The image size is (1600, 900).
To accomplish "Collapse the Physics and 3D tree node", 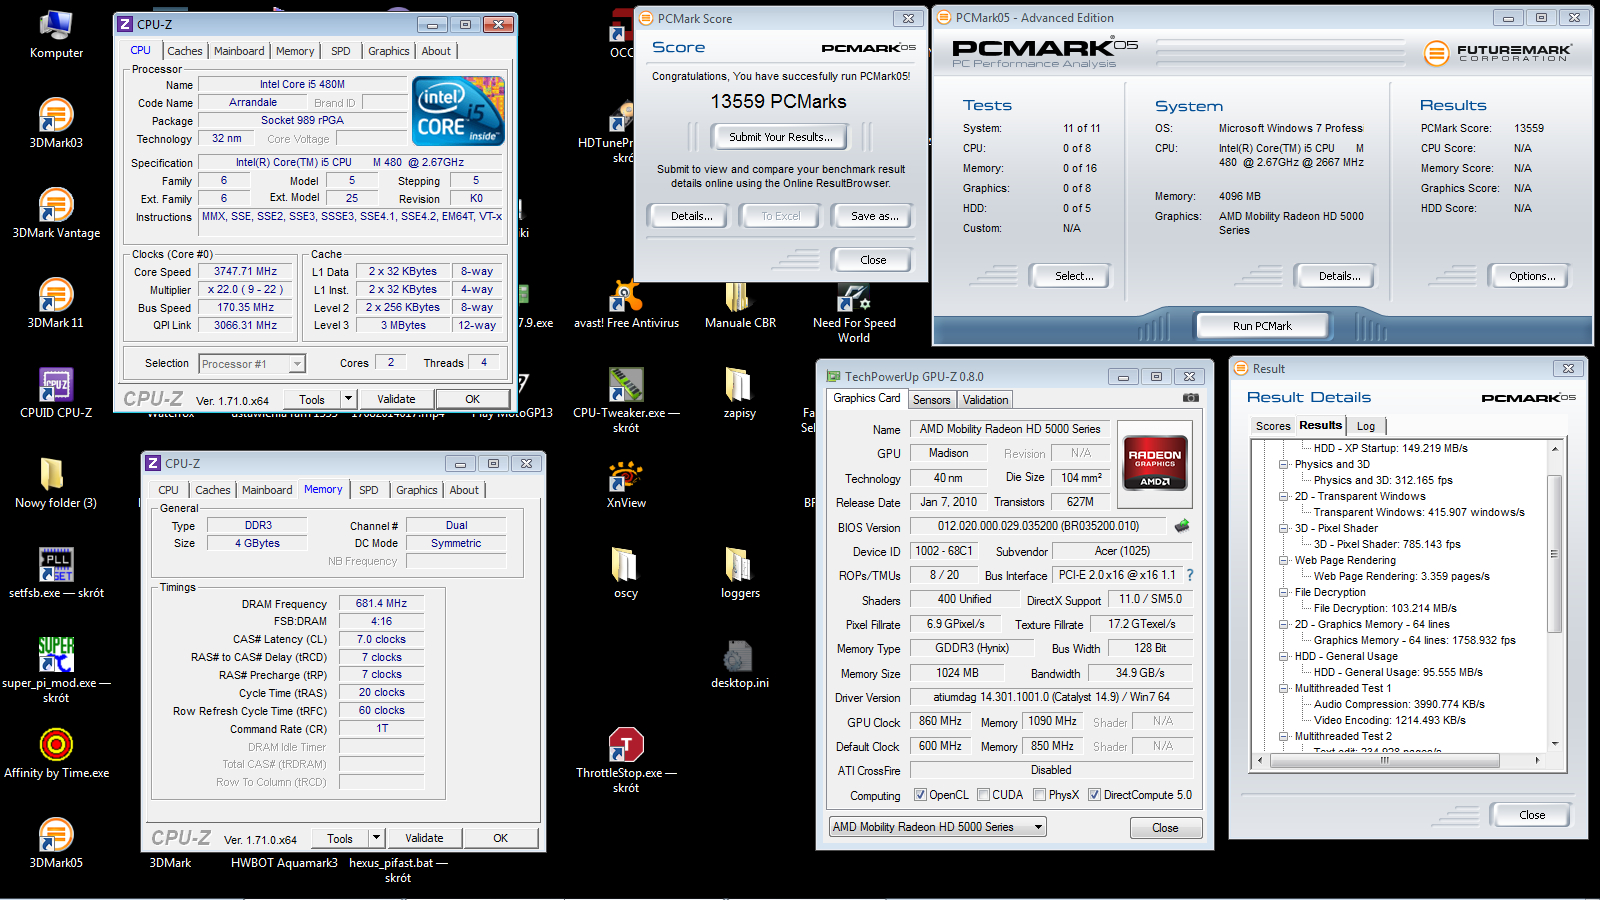I will click(1284, 464).
